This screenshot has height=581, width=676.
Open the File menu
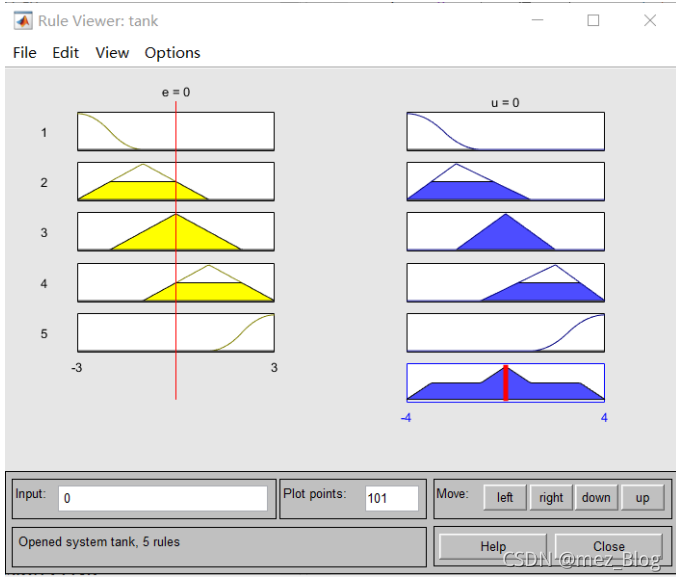click(x=25, y=53)
